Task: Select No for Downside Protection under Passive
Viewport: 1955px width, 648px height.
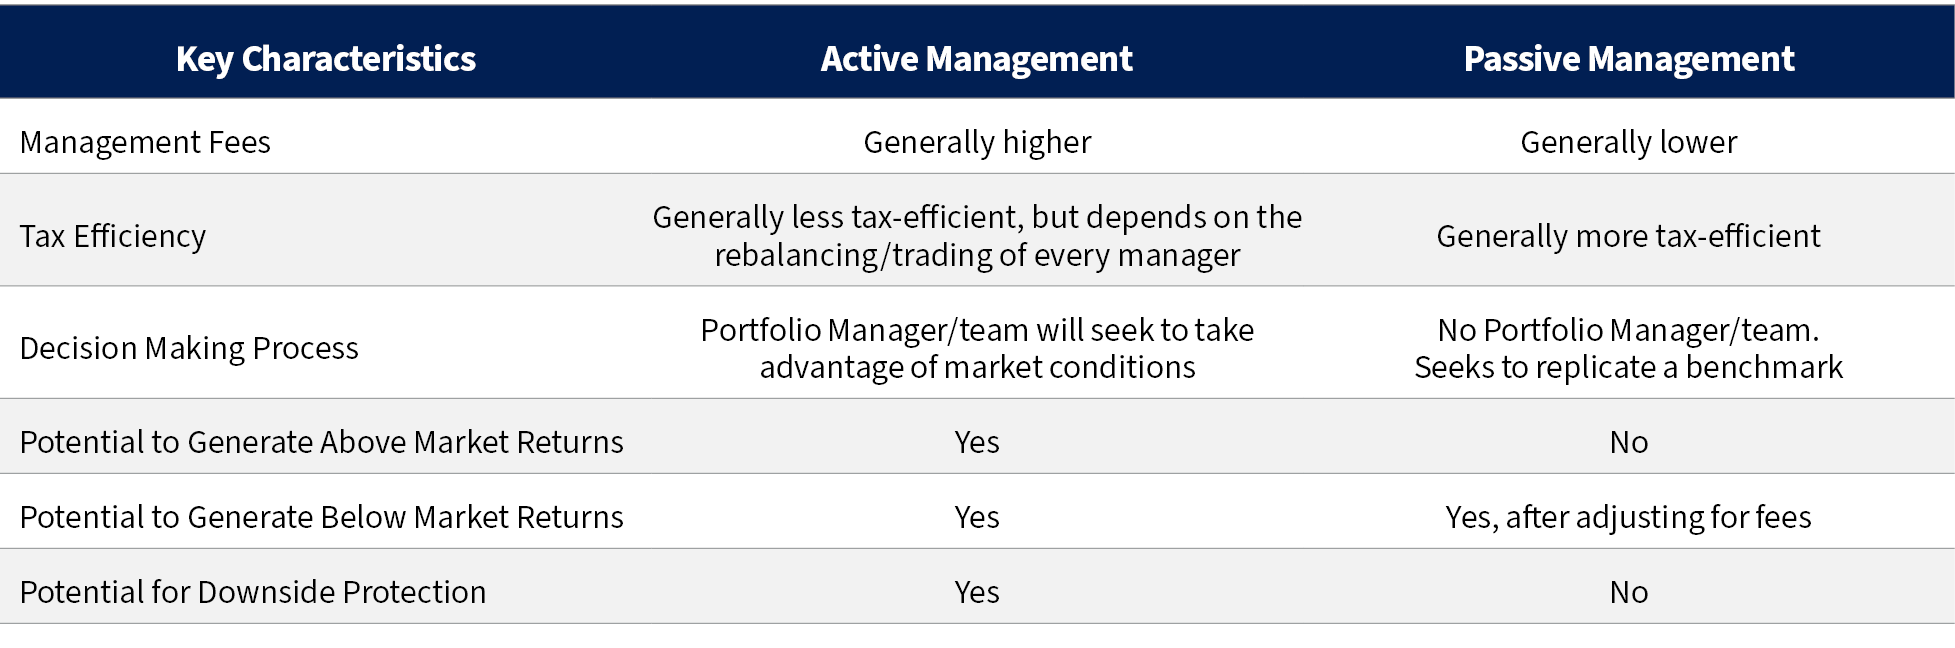Action: pyautogui.click(x=1629, y=592)
